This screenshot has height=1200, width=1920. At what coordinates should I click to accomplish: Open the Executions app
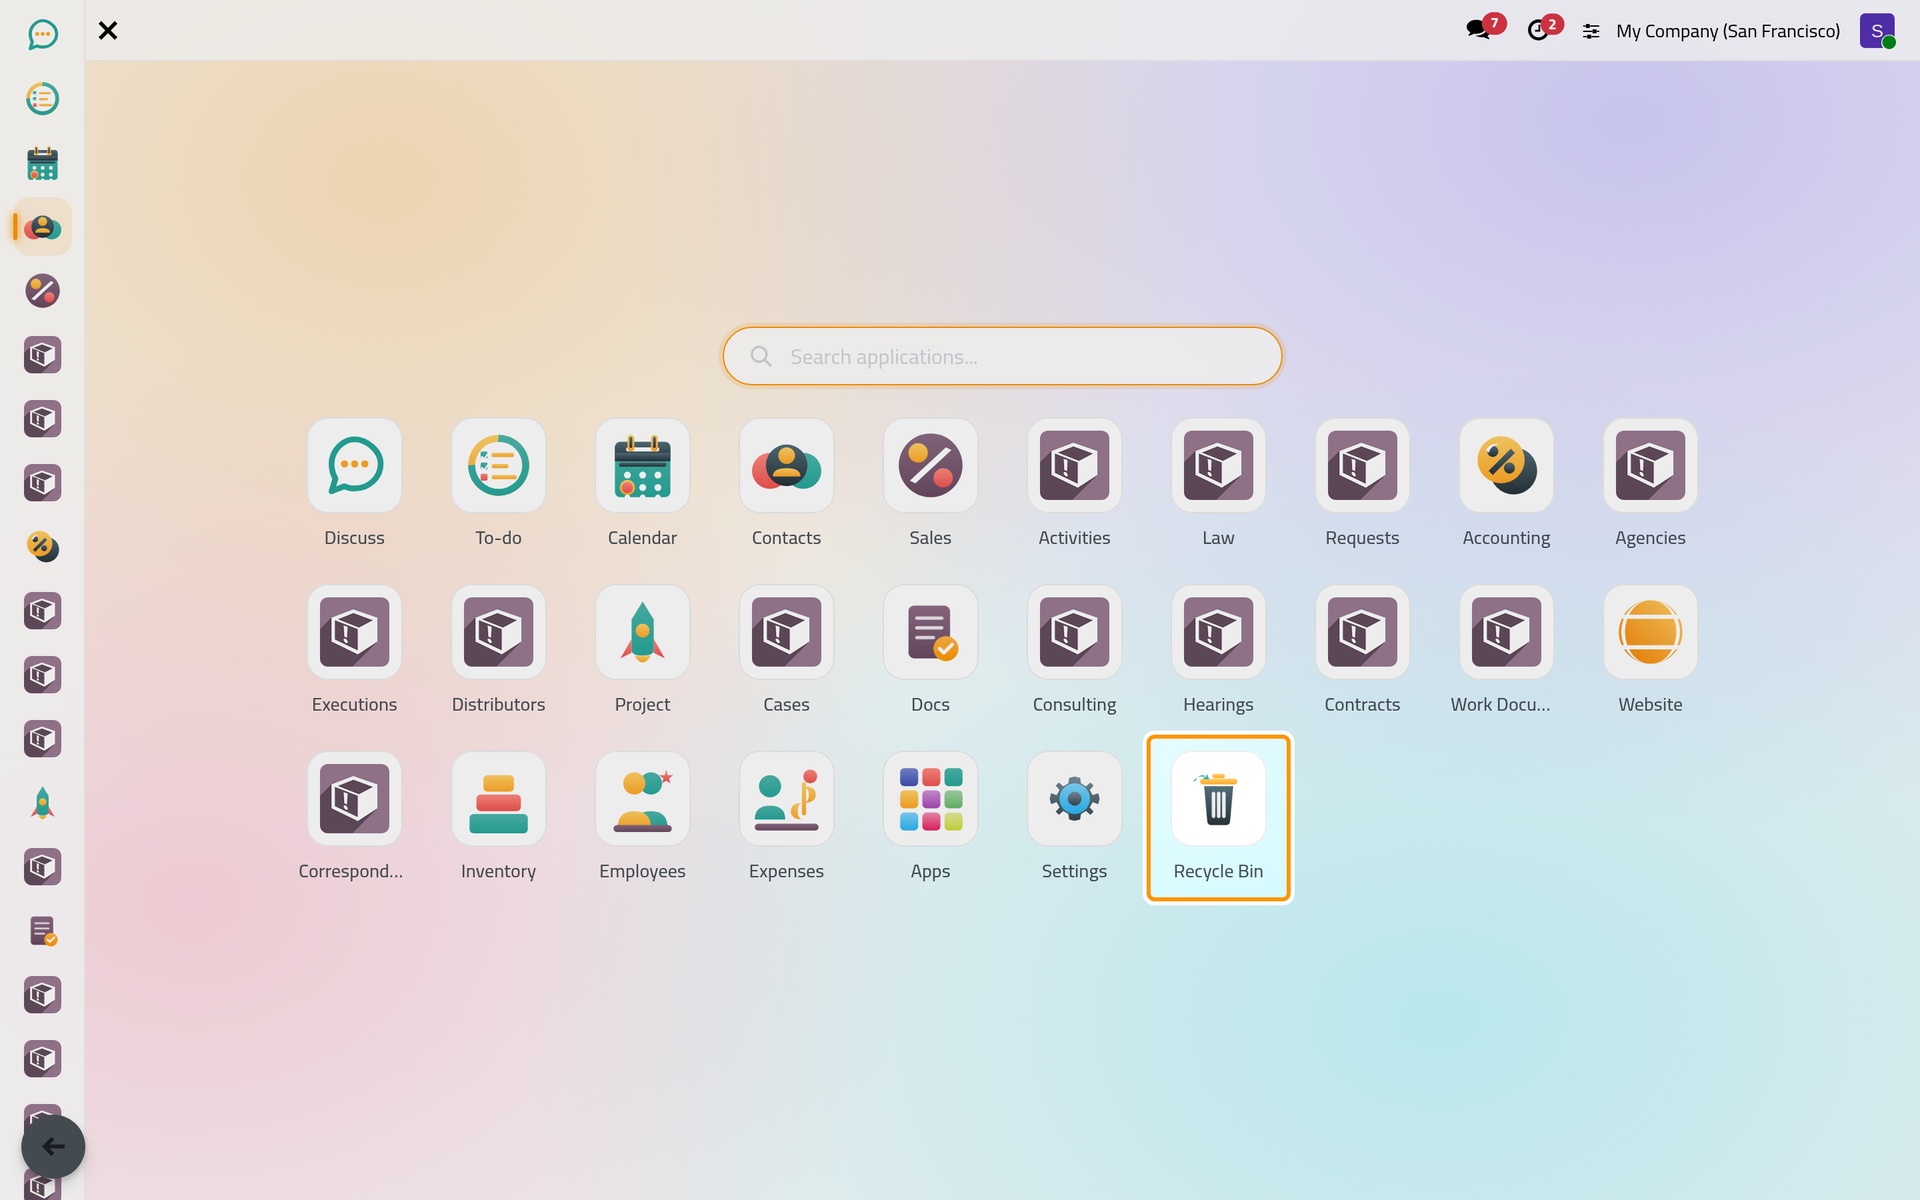click(354, 633)
